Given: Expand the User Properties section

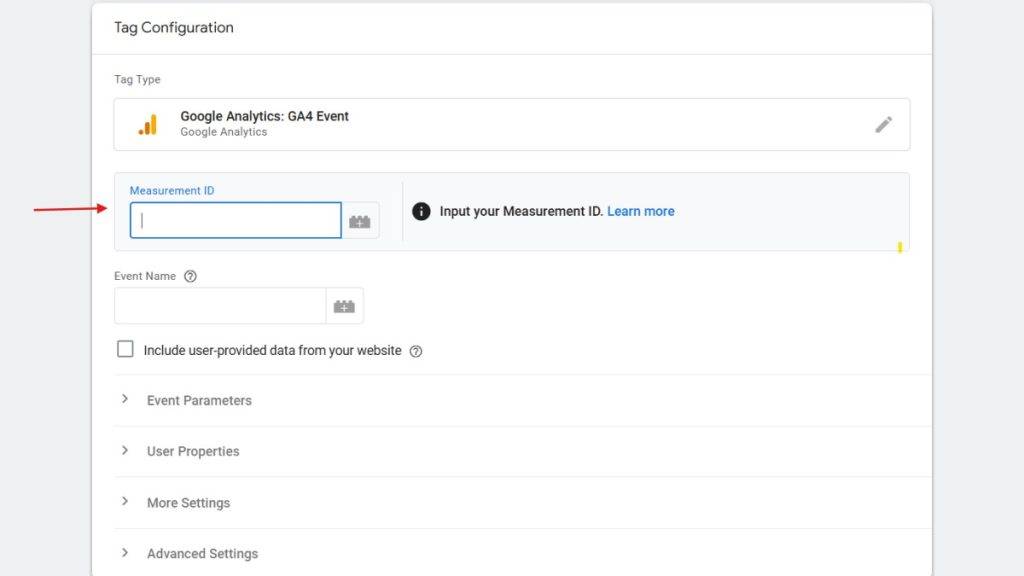Looking at the screenshot, I should [x=192, y=451].
